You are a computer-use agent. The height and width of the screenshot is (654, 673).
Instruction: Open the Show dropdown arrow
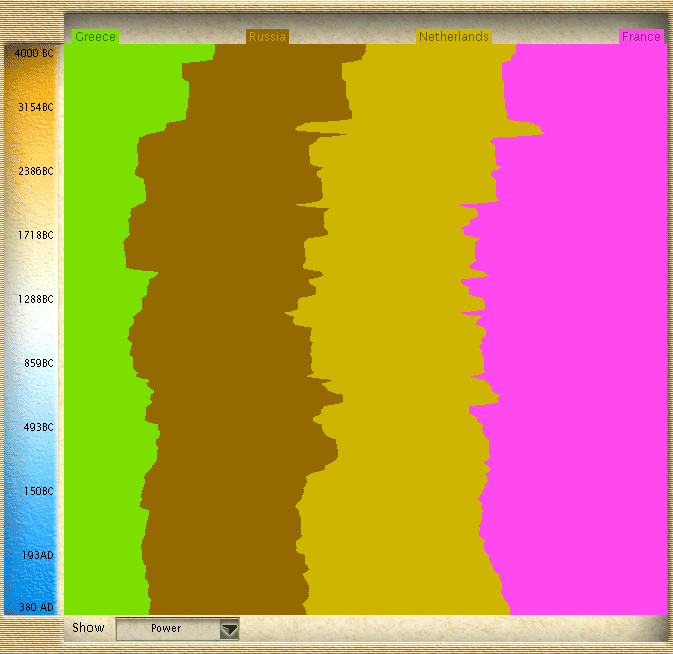coord(229,629)
